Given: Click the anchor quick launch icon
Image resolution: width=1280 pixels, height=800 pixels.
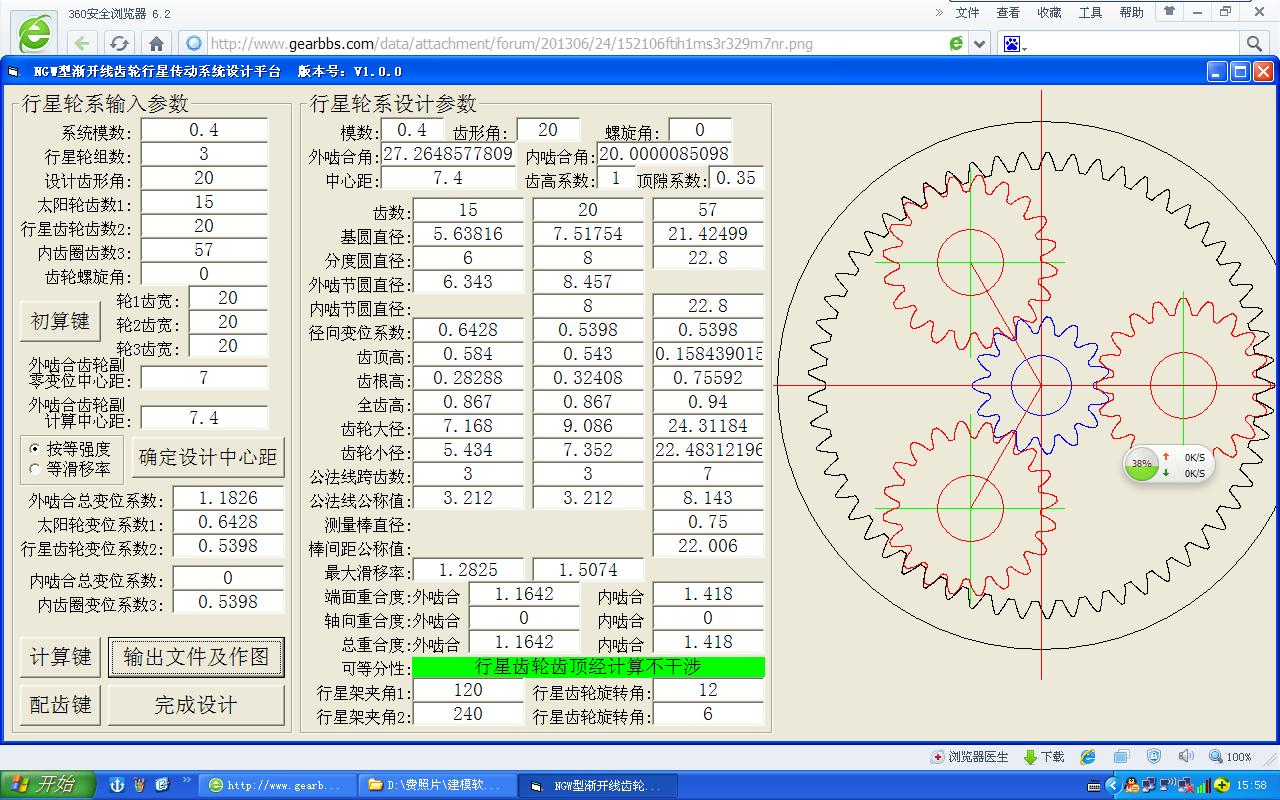Looking at the screenshot, I should 117,785.
